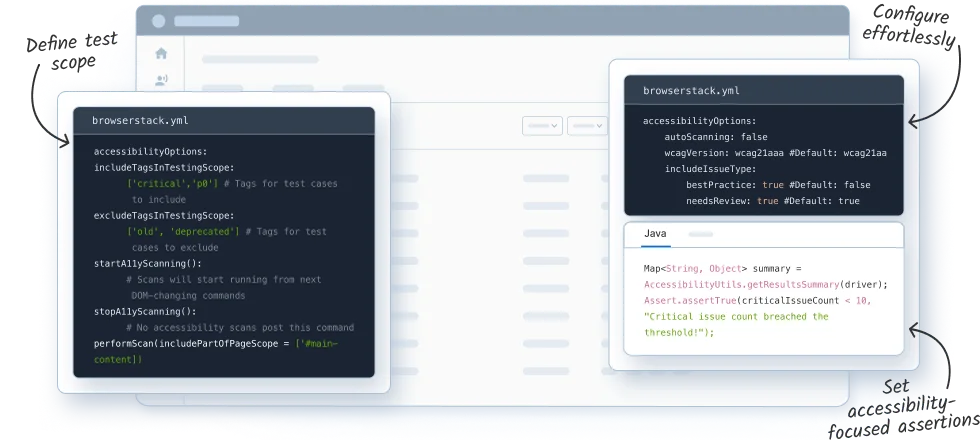This screenshot has width=980, height=440.
Task: Select the ['old', 'deprecated'] value
Action: tap(183, 232)
